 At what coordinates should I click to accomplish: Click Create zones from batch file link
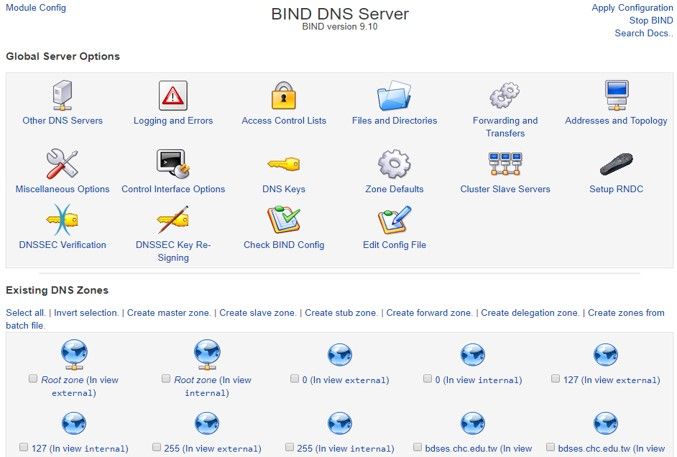pos(626,313)
